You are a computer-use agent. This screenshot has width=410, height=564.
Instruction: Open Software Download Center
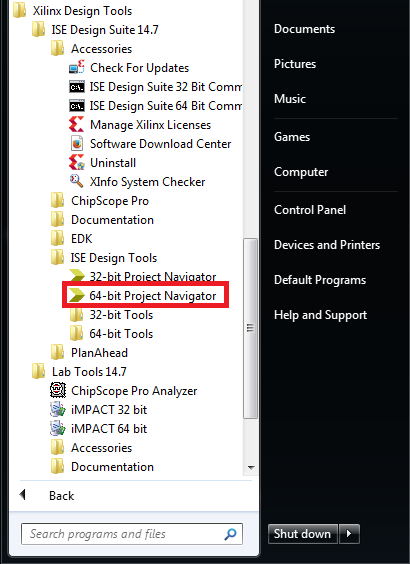[x=150, y=144]
